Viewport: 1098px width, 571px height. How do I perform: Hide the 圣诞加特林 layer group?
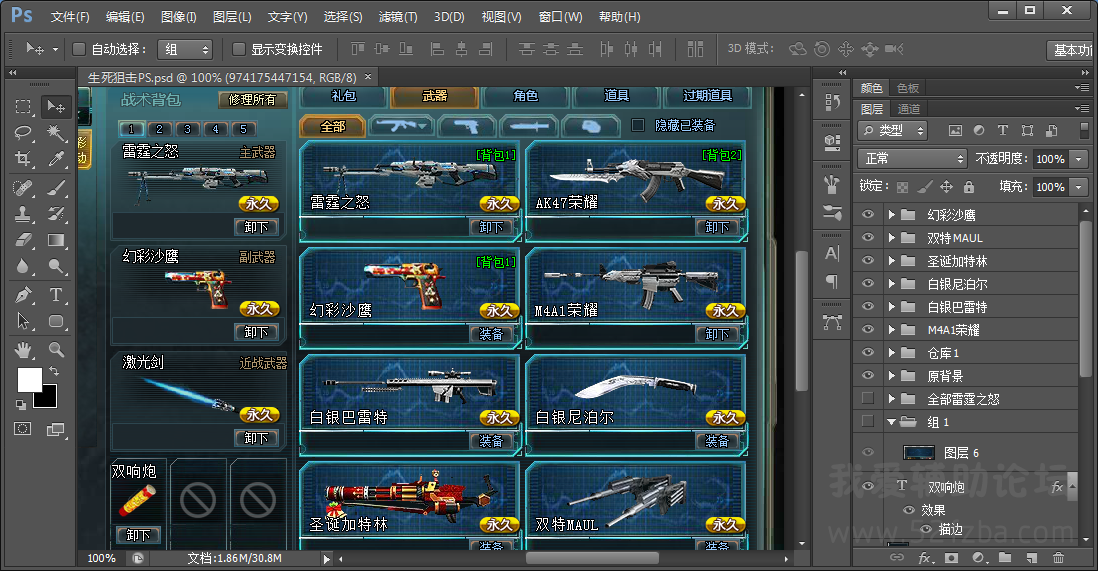click(868, 261)
